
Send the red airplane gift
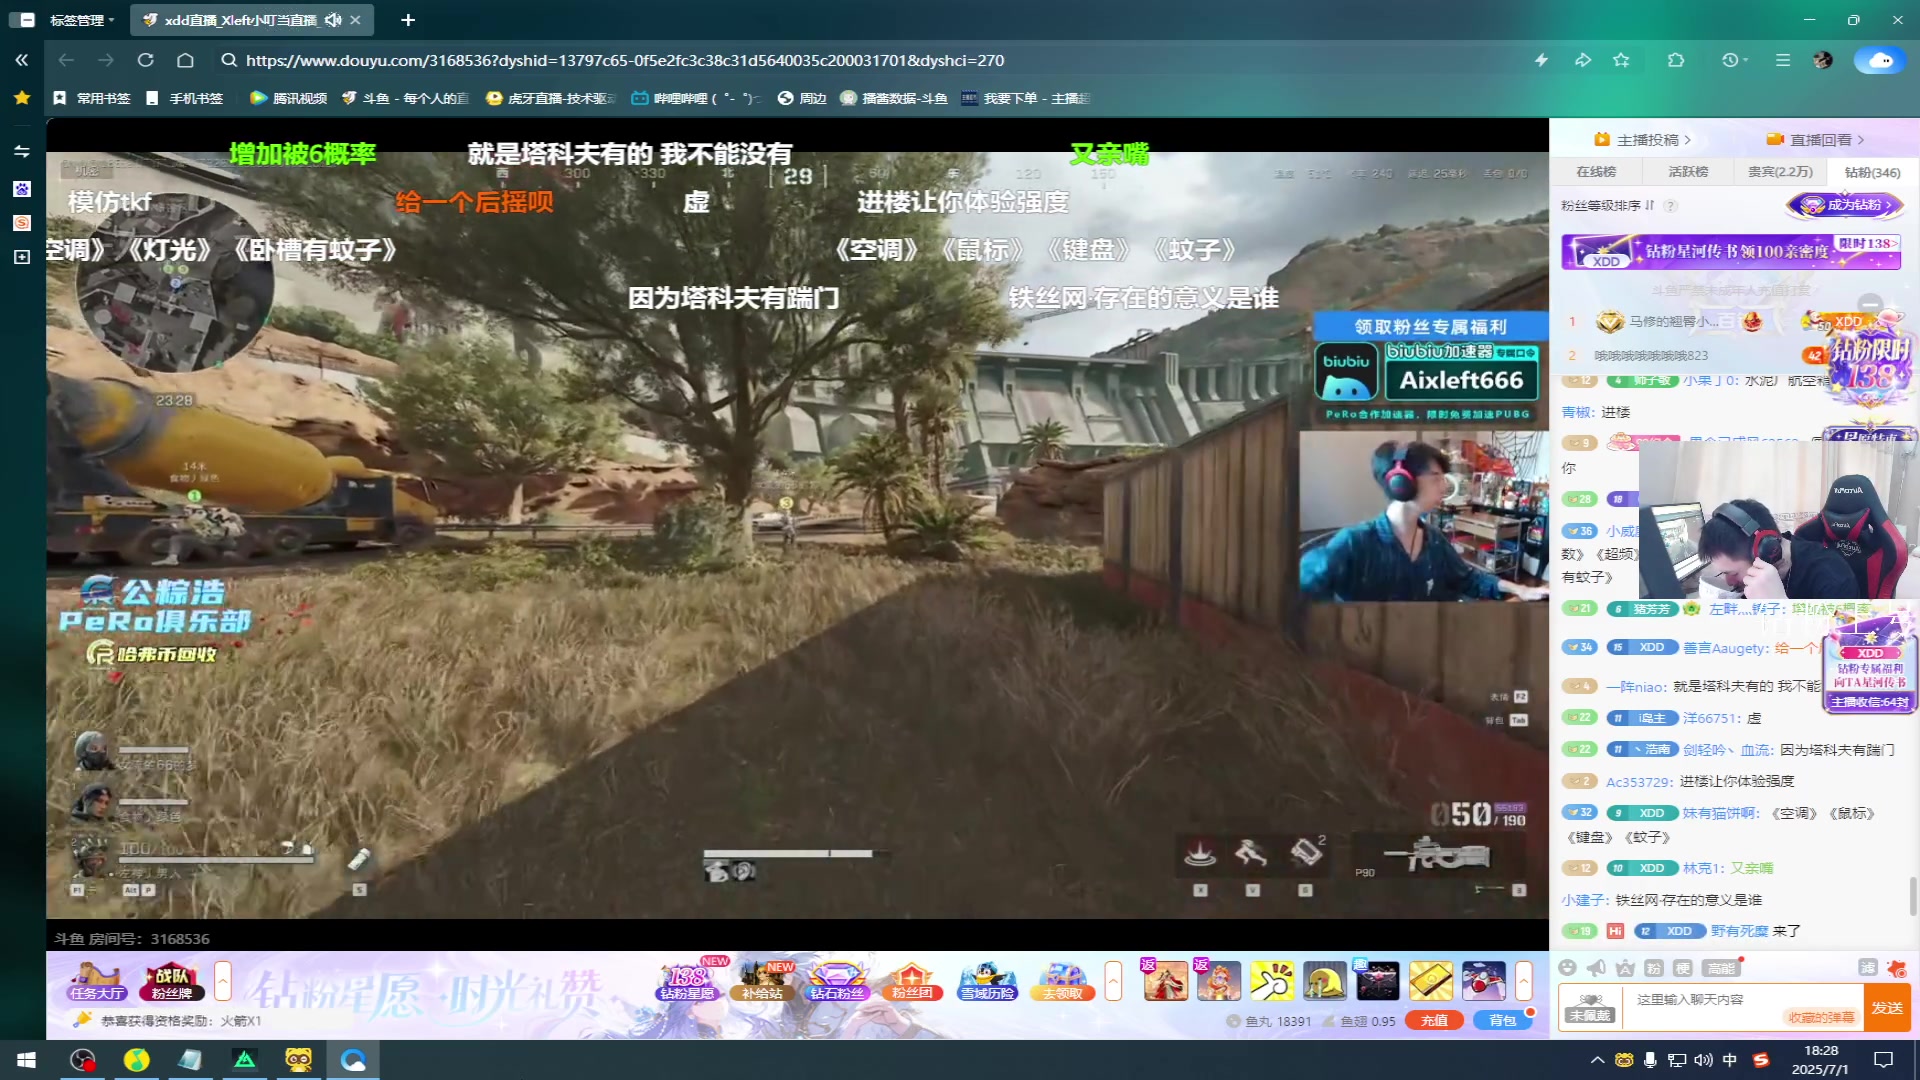pos(1484,981)
